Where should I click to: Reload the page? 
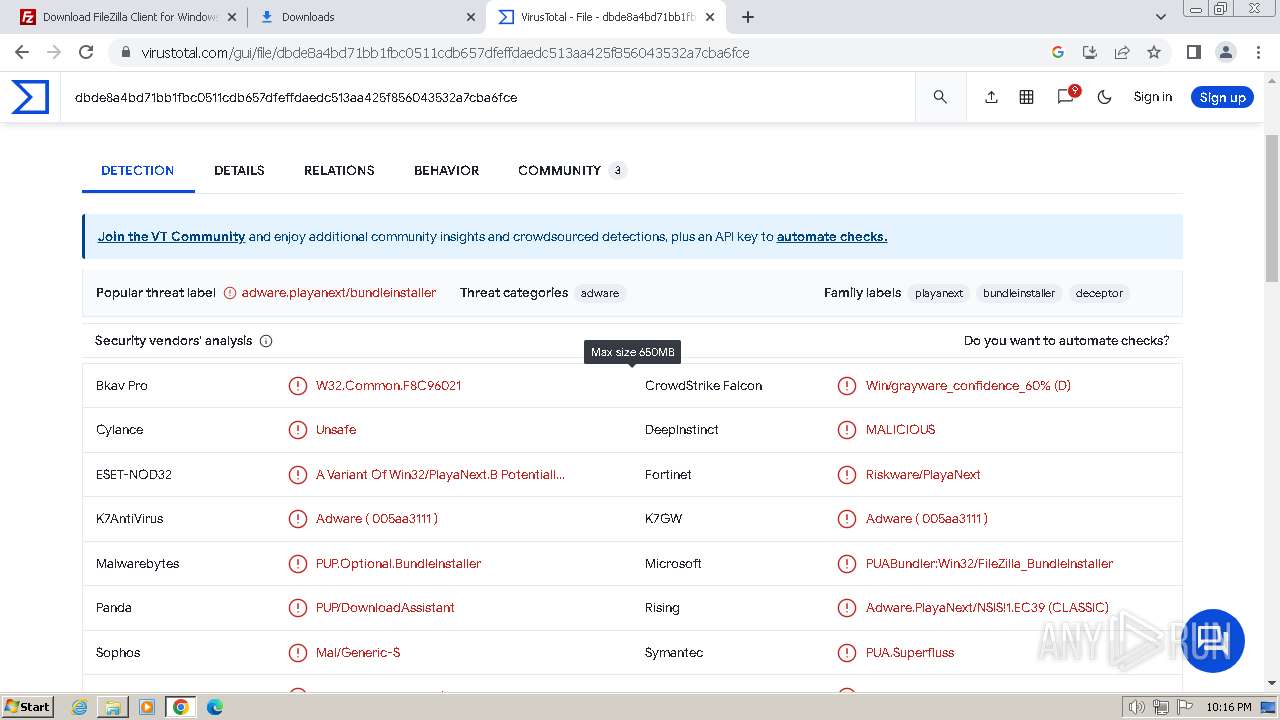click(x=86, y=52)
